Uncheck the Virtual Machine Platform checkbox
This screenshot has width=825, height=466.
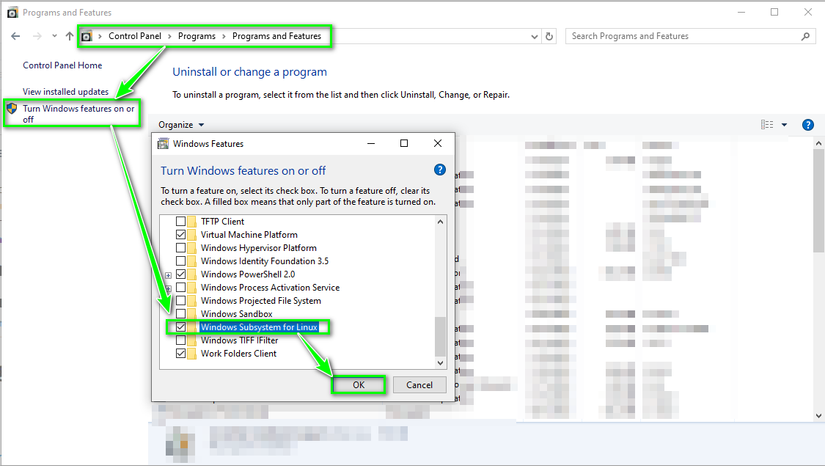[x=180, y=235]
